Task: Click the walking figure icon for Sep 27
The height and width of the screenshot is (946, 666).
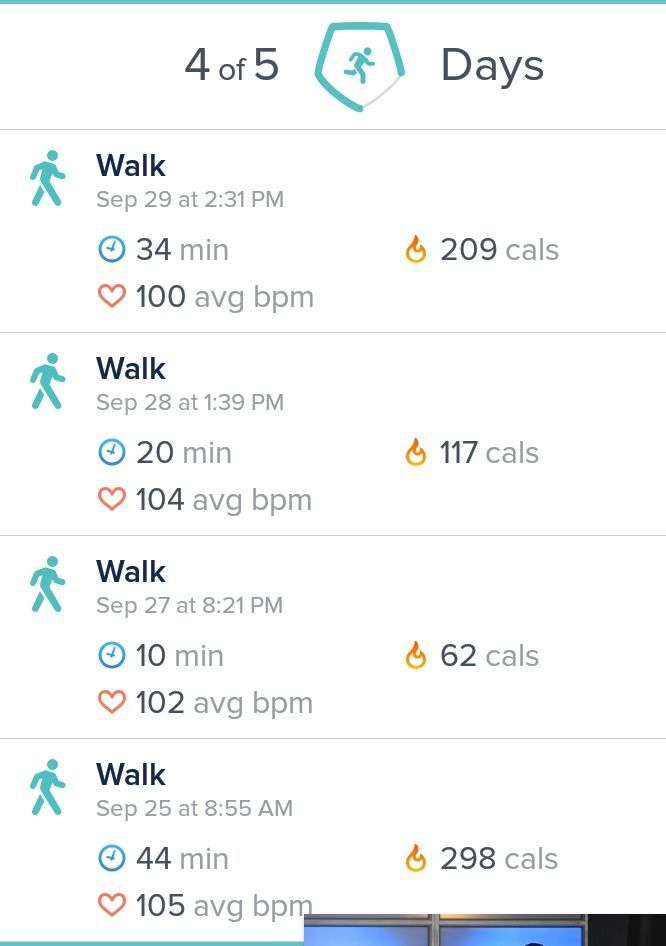Action: [x=47, y=585]
